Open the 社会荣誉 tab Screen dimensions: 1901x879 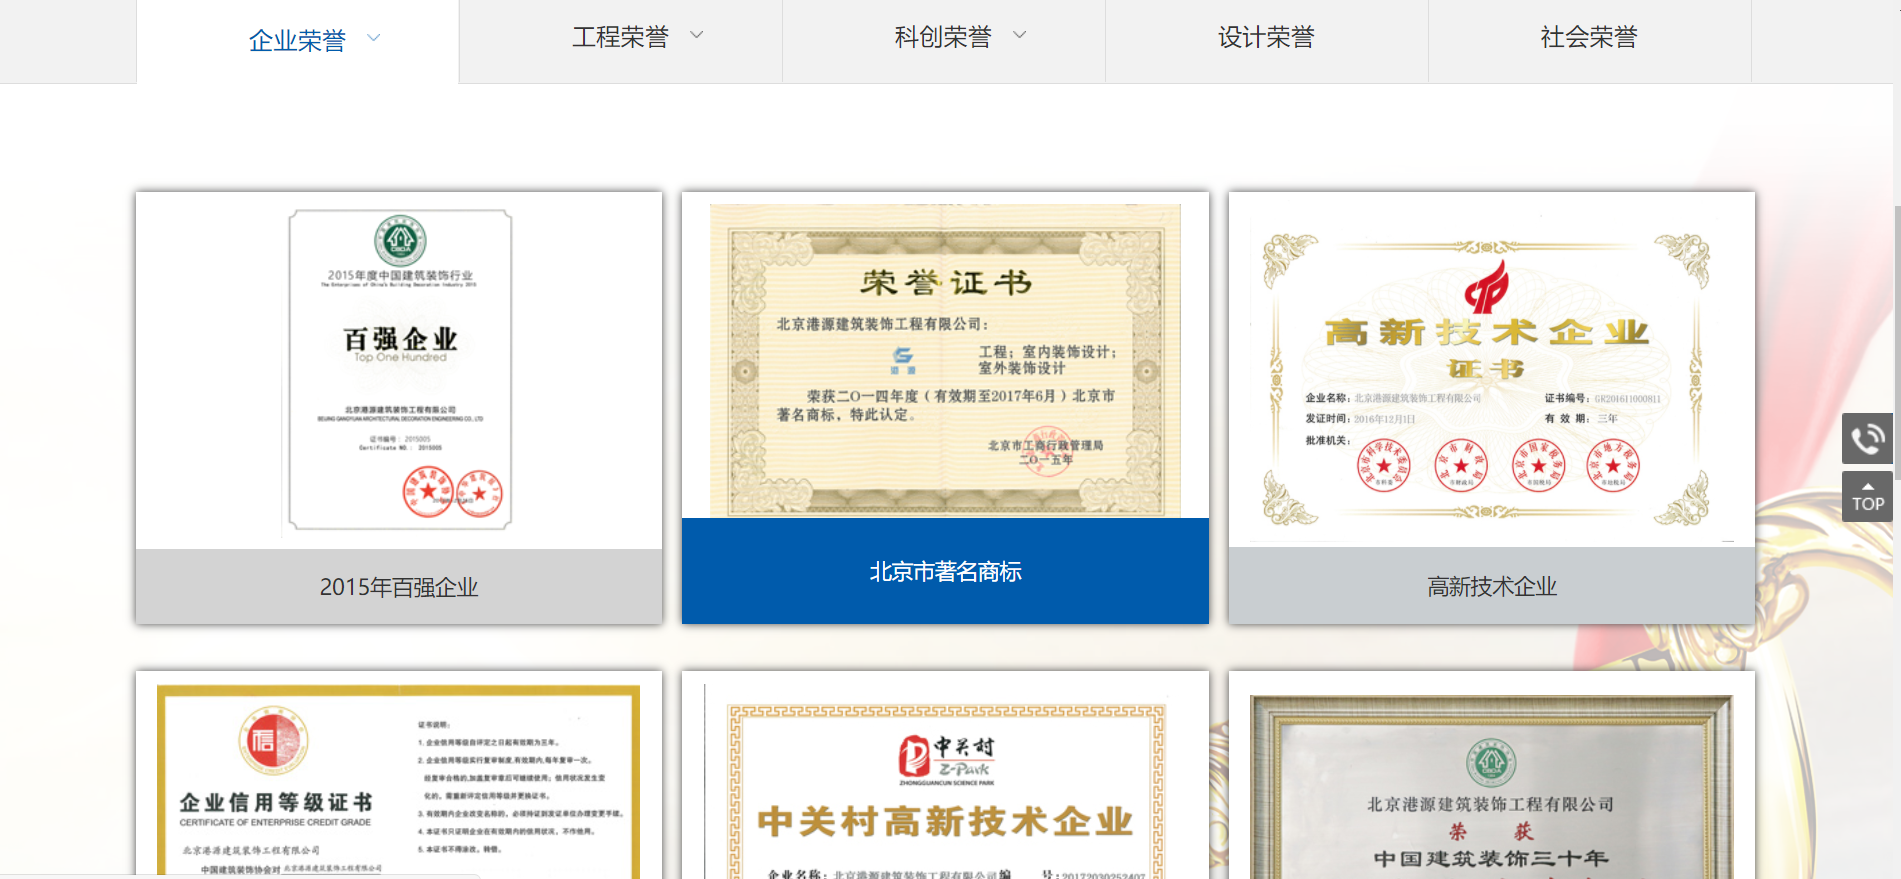(x=1589, y=37)
